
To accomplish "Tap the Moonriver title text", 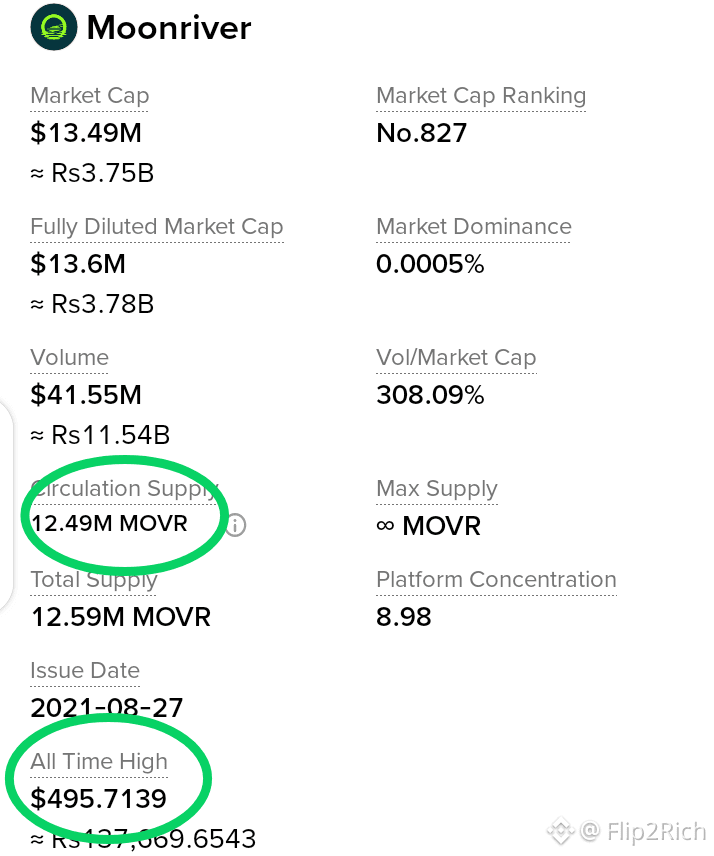I will tap(169, 27).
